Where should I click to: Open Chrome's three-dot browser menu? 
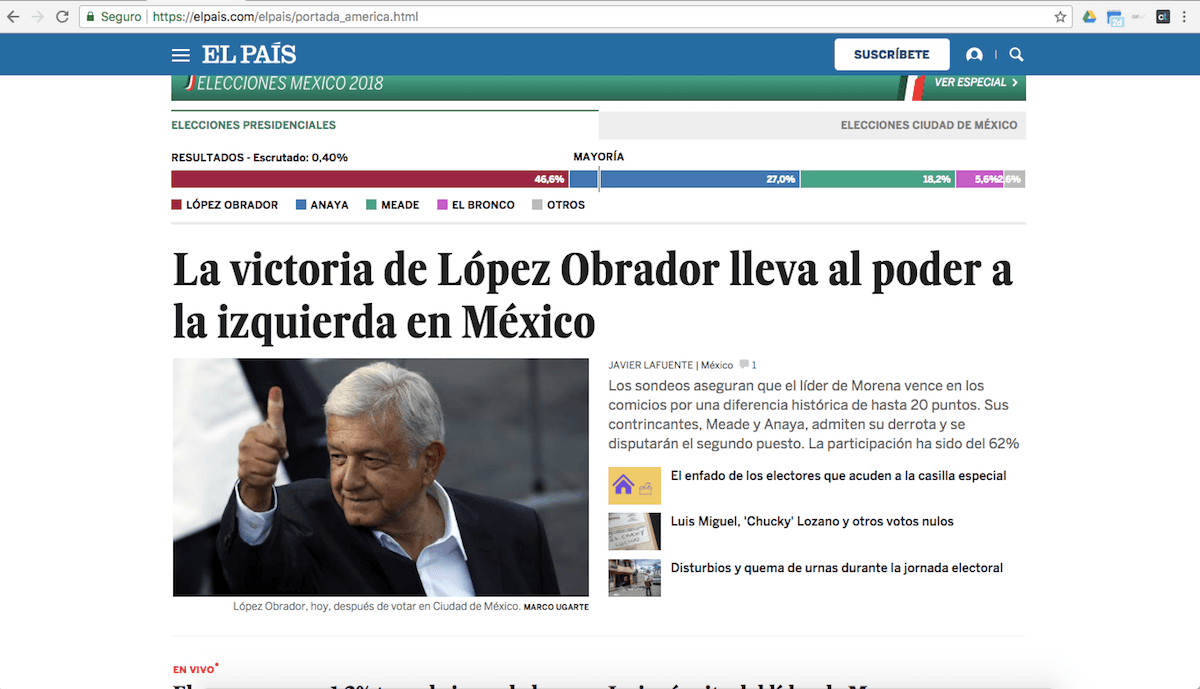(x=1186, y=16)
